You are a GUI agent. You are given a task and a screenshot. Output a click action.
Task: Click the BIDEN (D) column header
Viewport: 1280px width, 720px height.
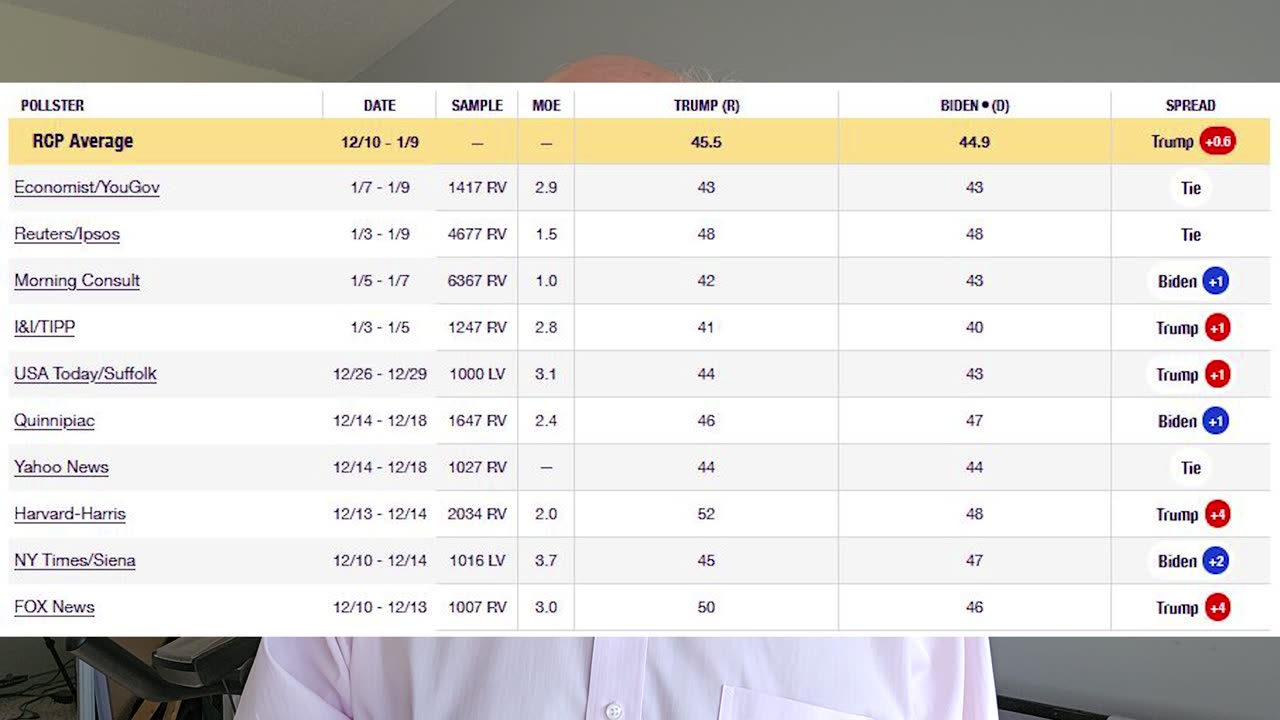pyautogui.click(x=975, y=105)
